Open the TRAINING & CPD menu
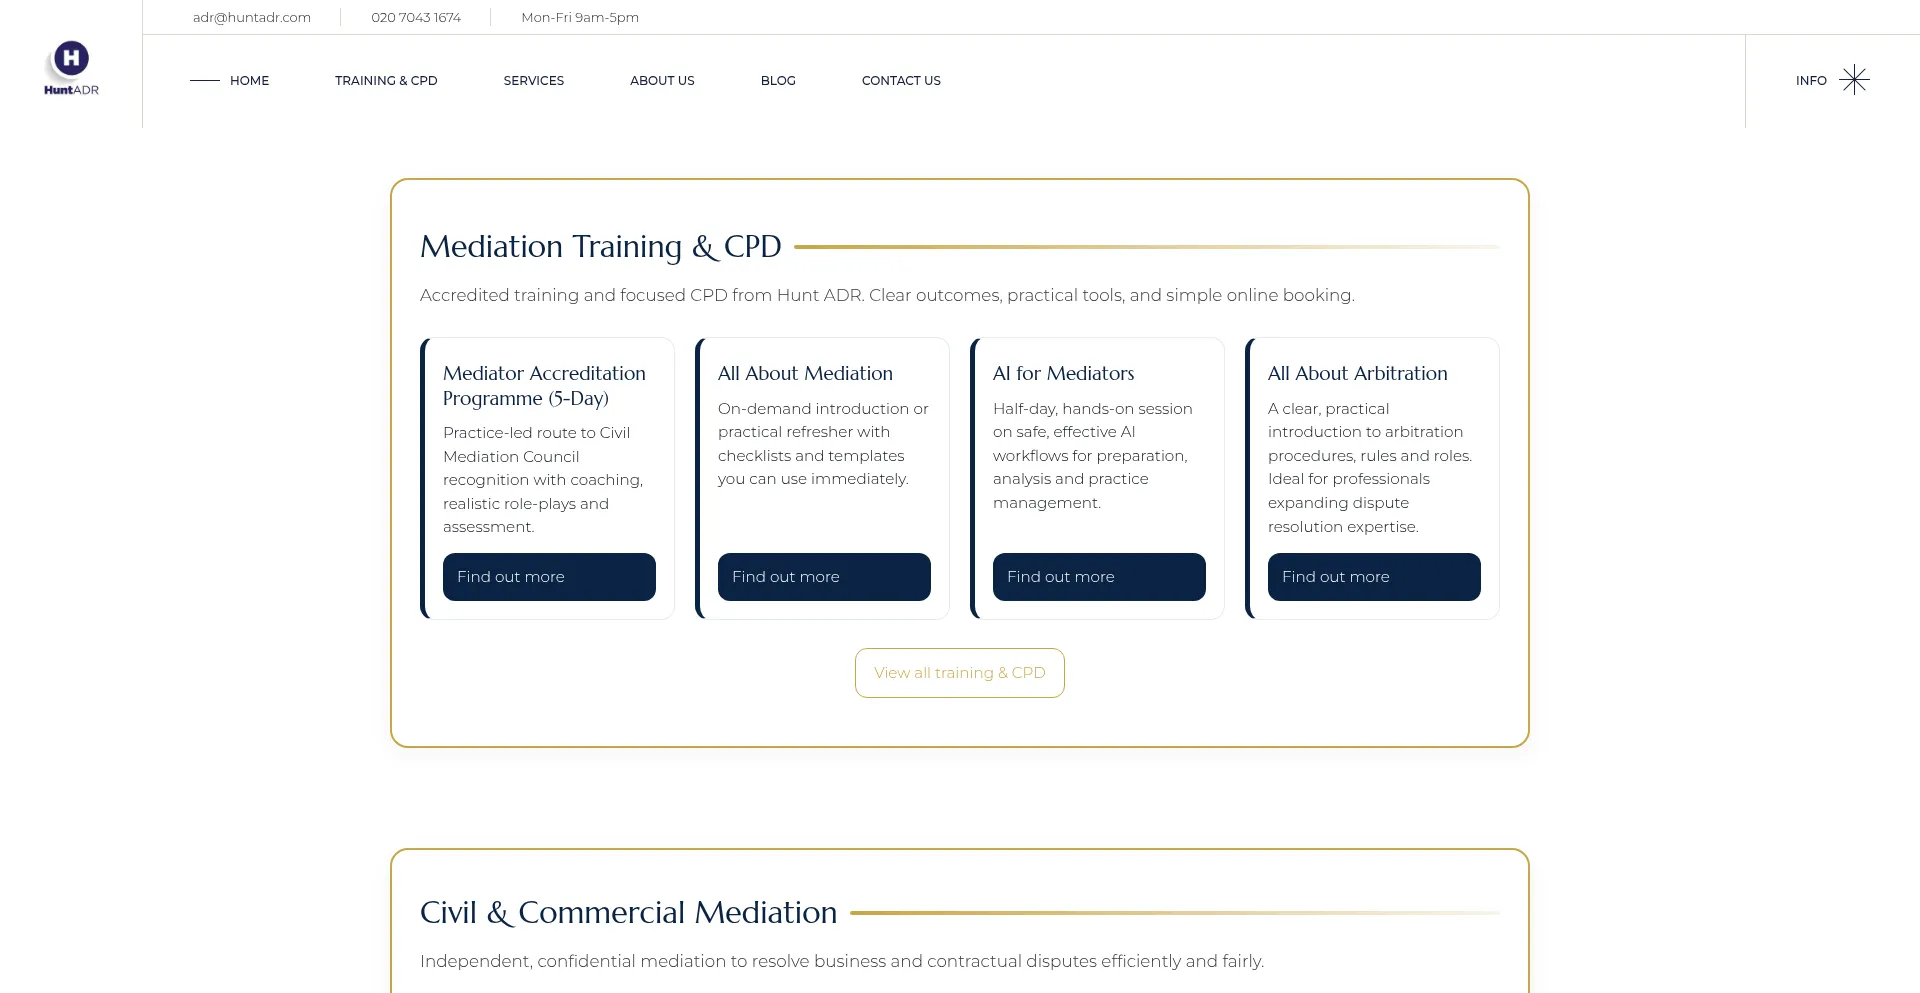Viewport: 1920px width, 993px height. point(386,81)
